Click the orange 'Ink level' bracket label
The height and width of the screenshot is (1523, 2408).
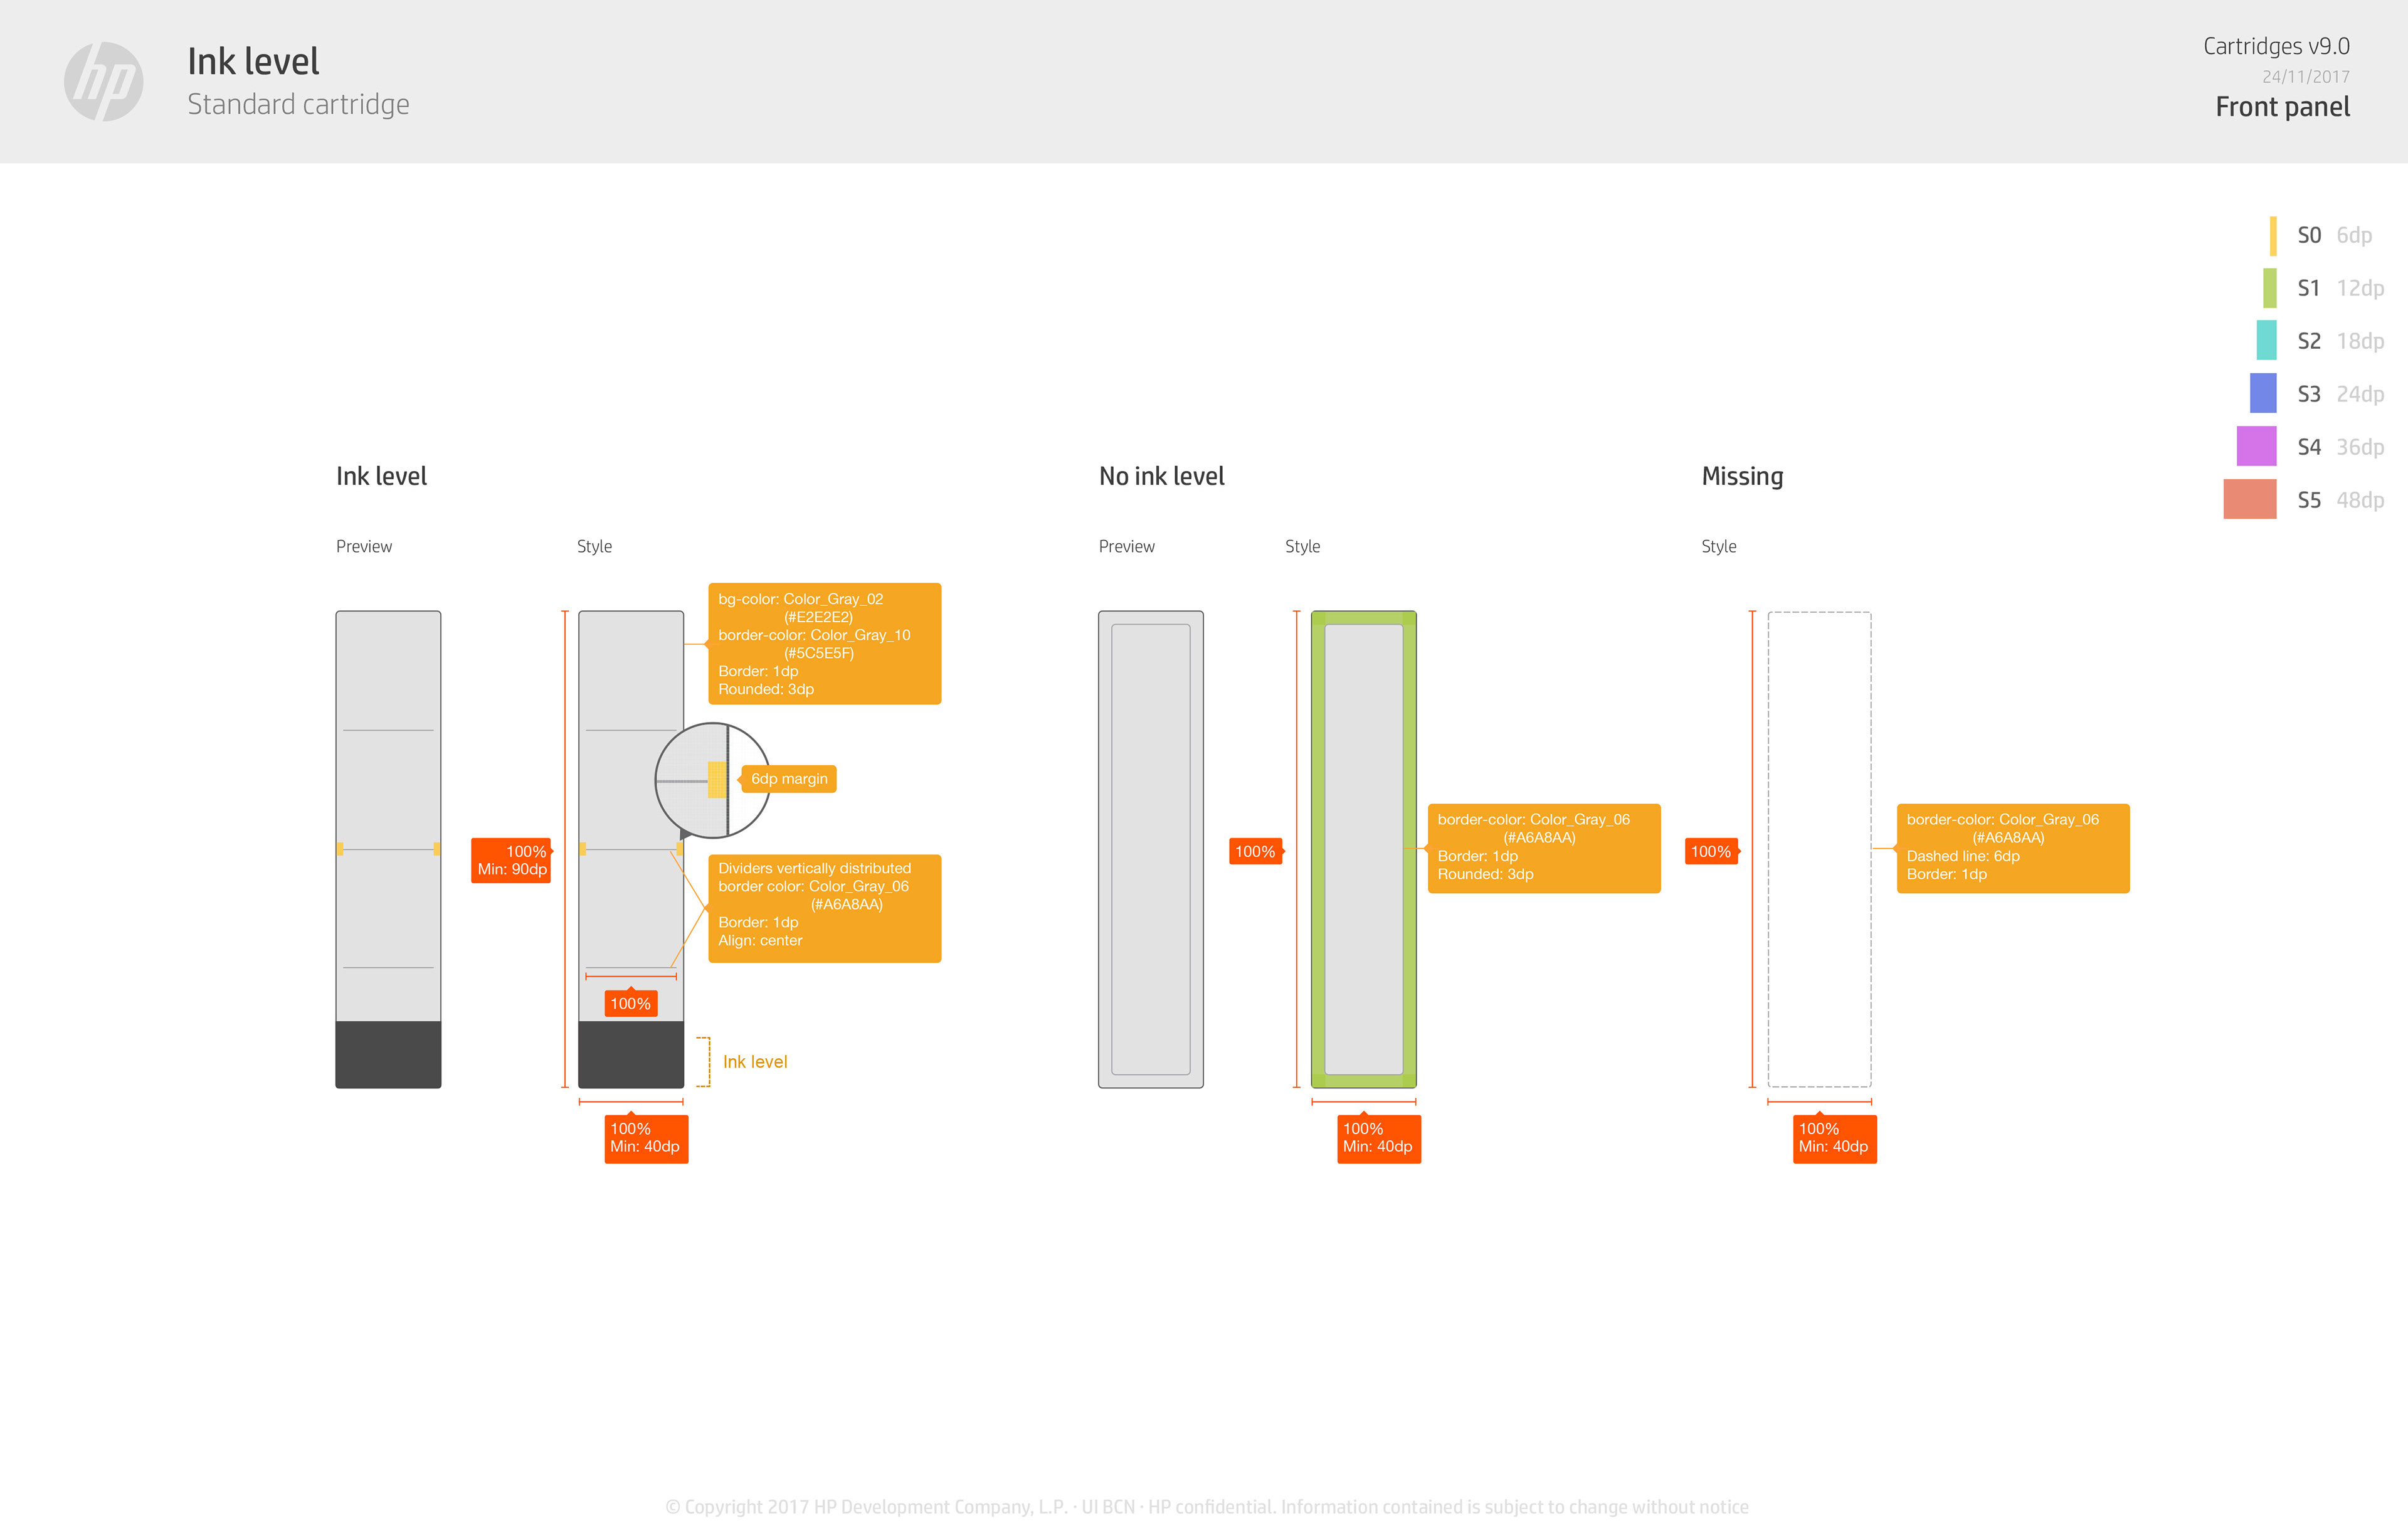754,1062
